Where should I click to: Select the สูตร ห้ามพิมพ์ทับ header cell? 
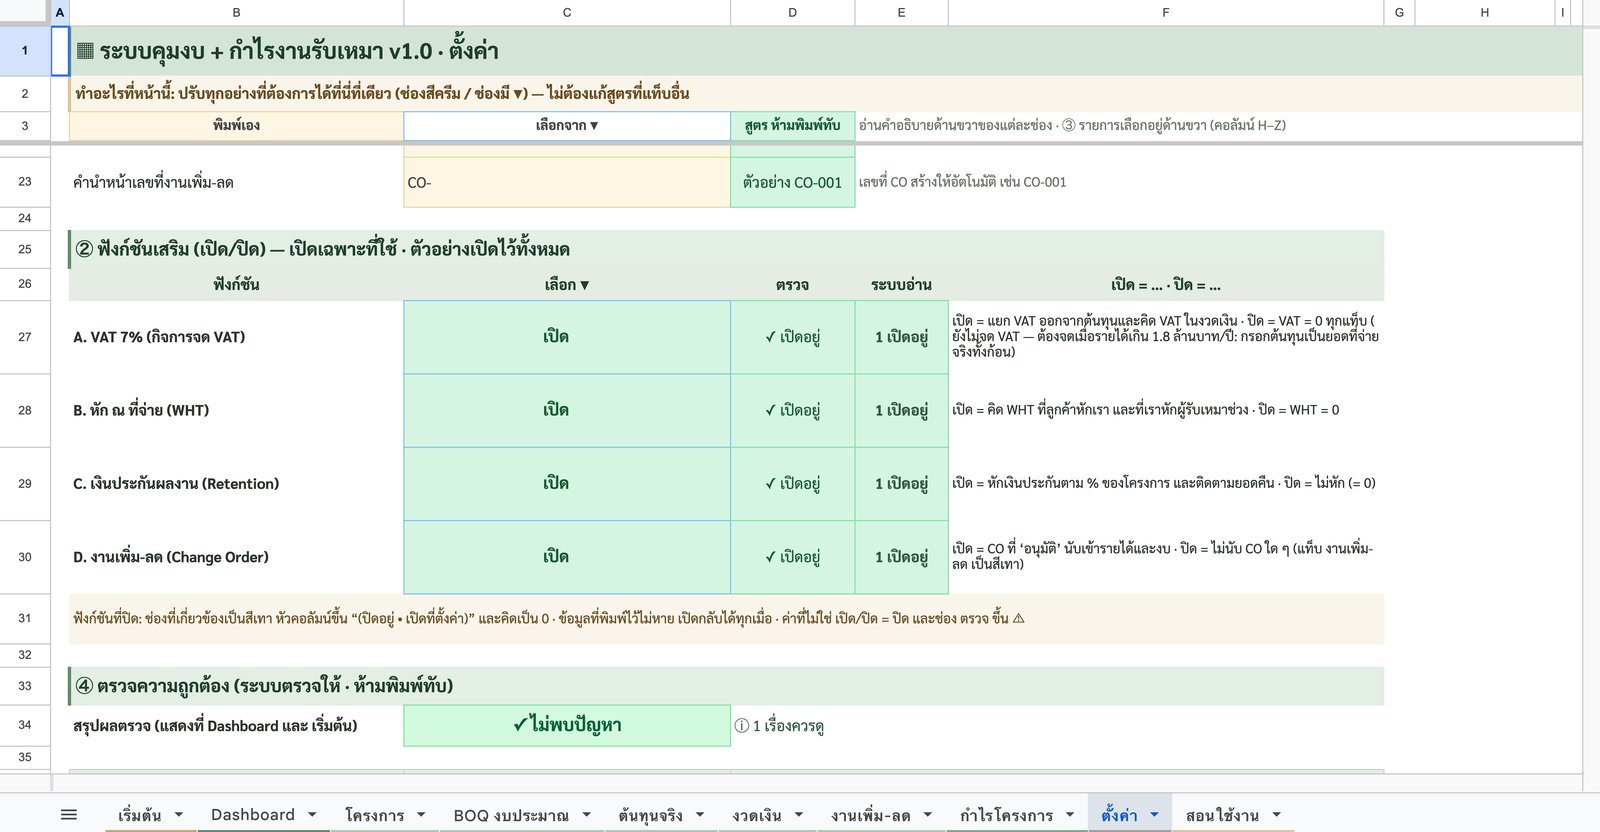pos(792,125)
